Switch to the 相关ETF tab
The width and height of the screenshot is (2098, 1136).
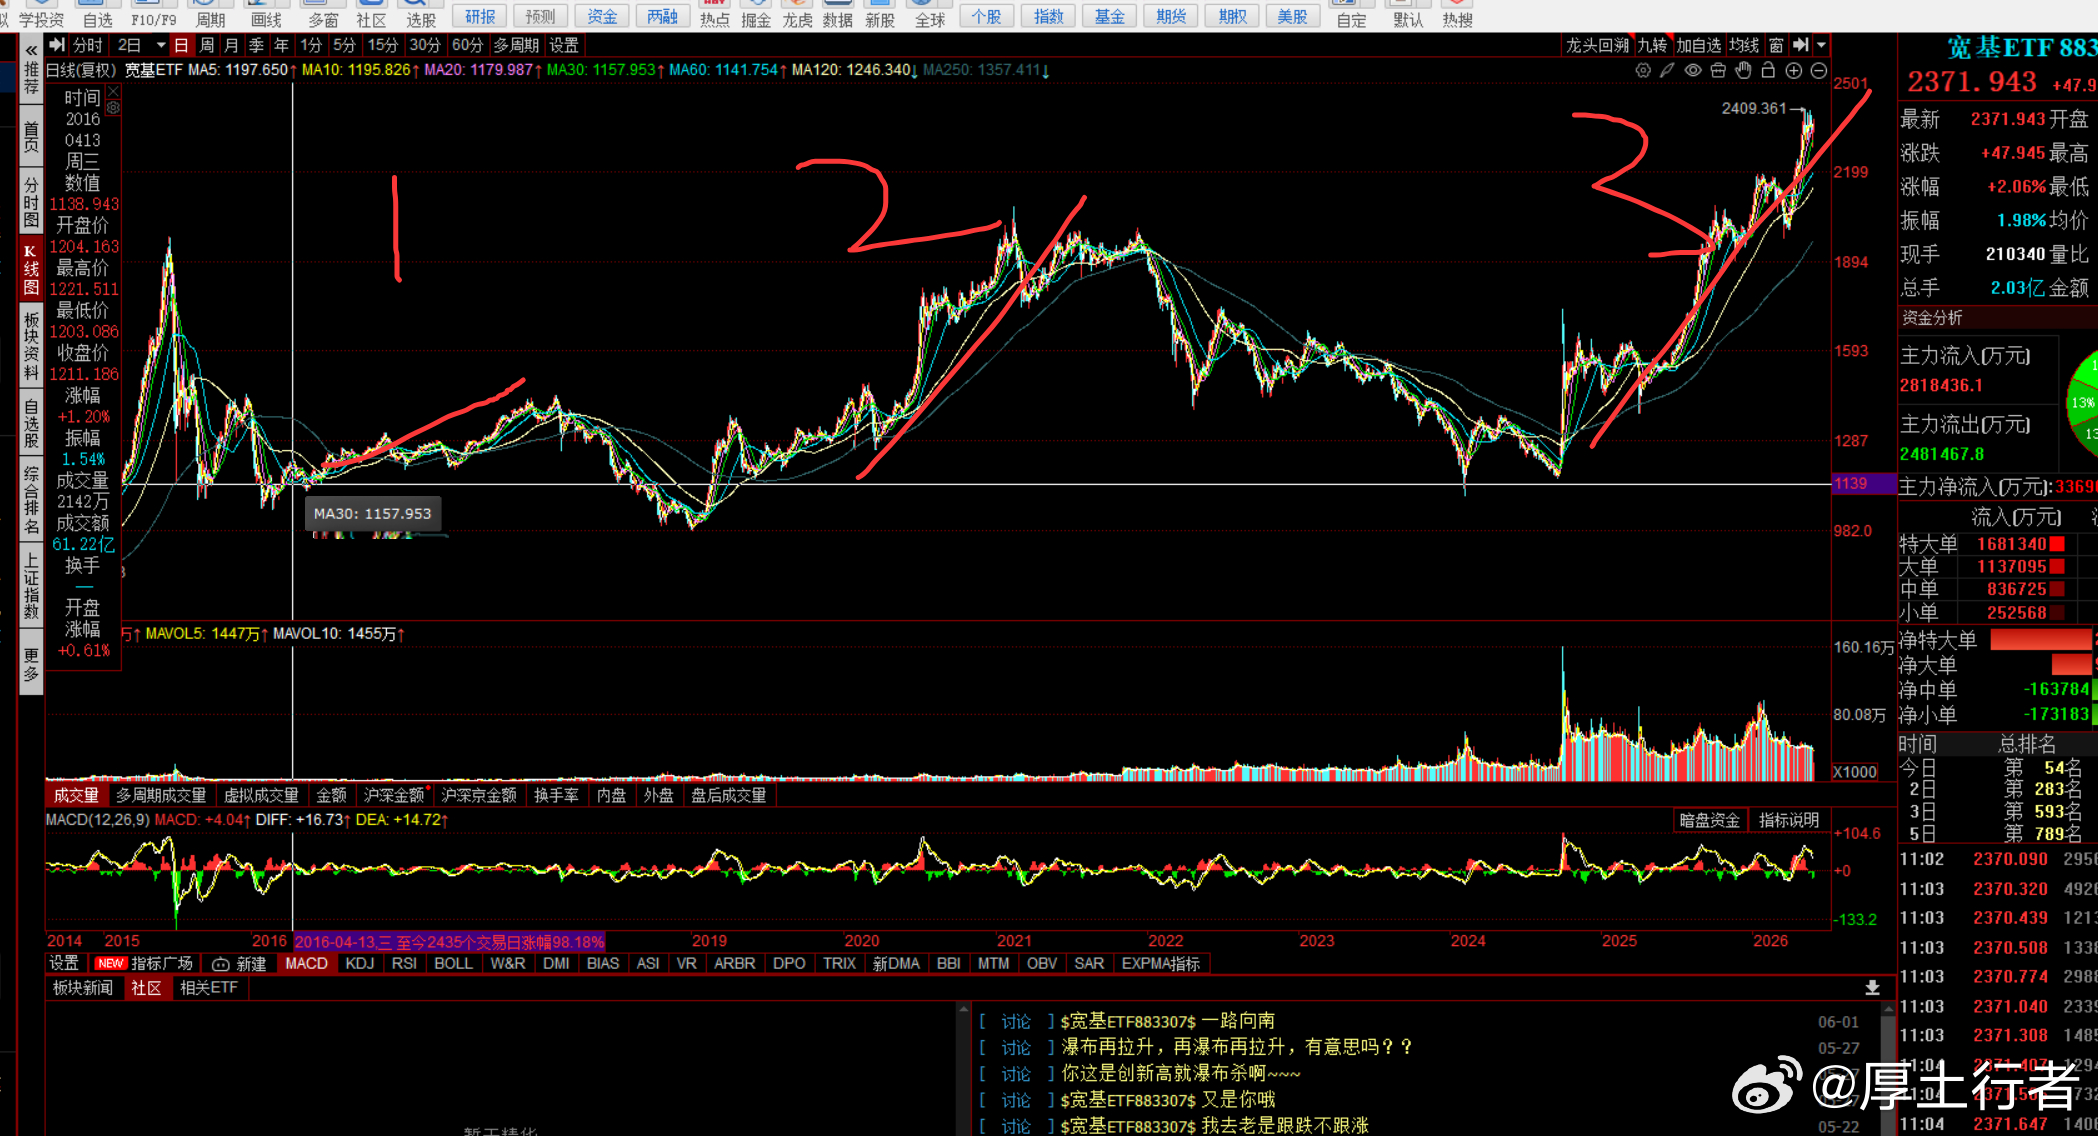pos(209,988)
